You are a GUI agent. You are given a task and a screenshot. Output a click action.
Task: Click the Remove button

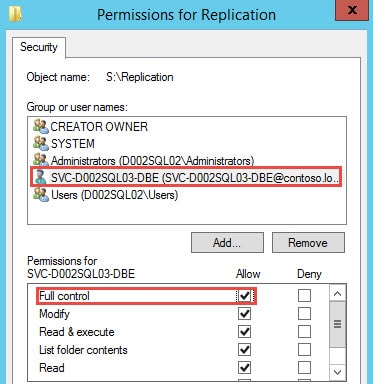point(308,243)
